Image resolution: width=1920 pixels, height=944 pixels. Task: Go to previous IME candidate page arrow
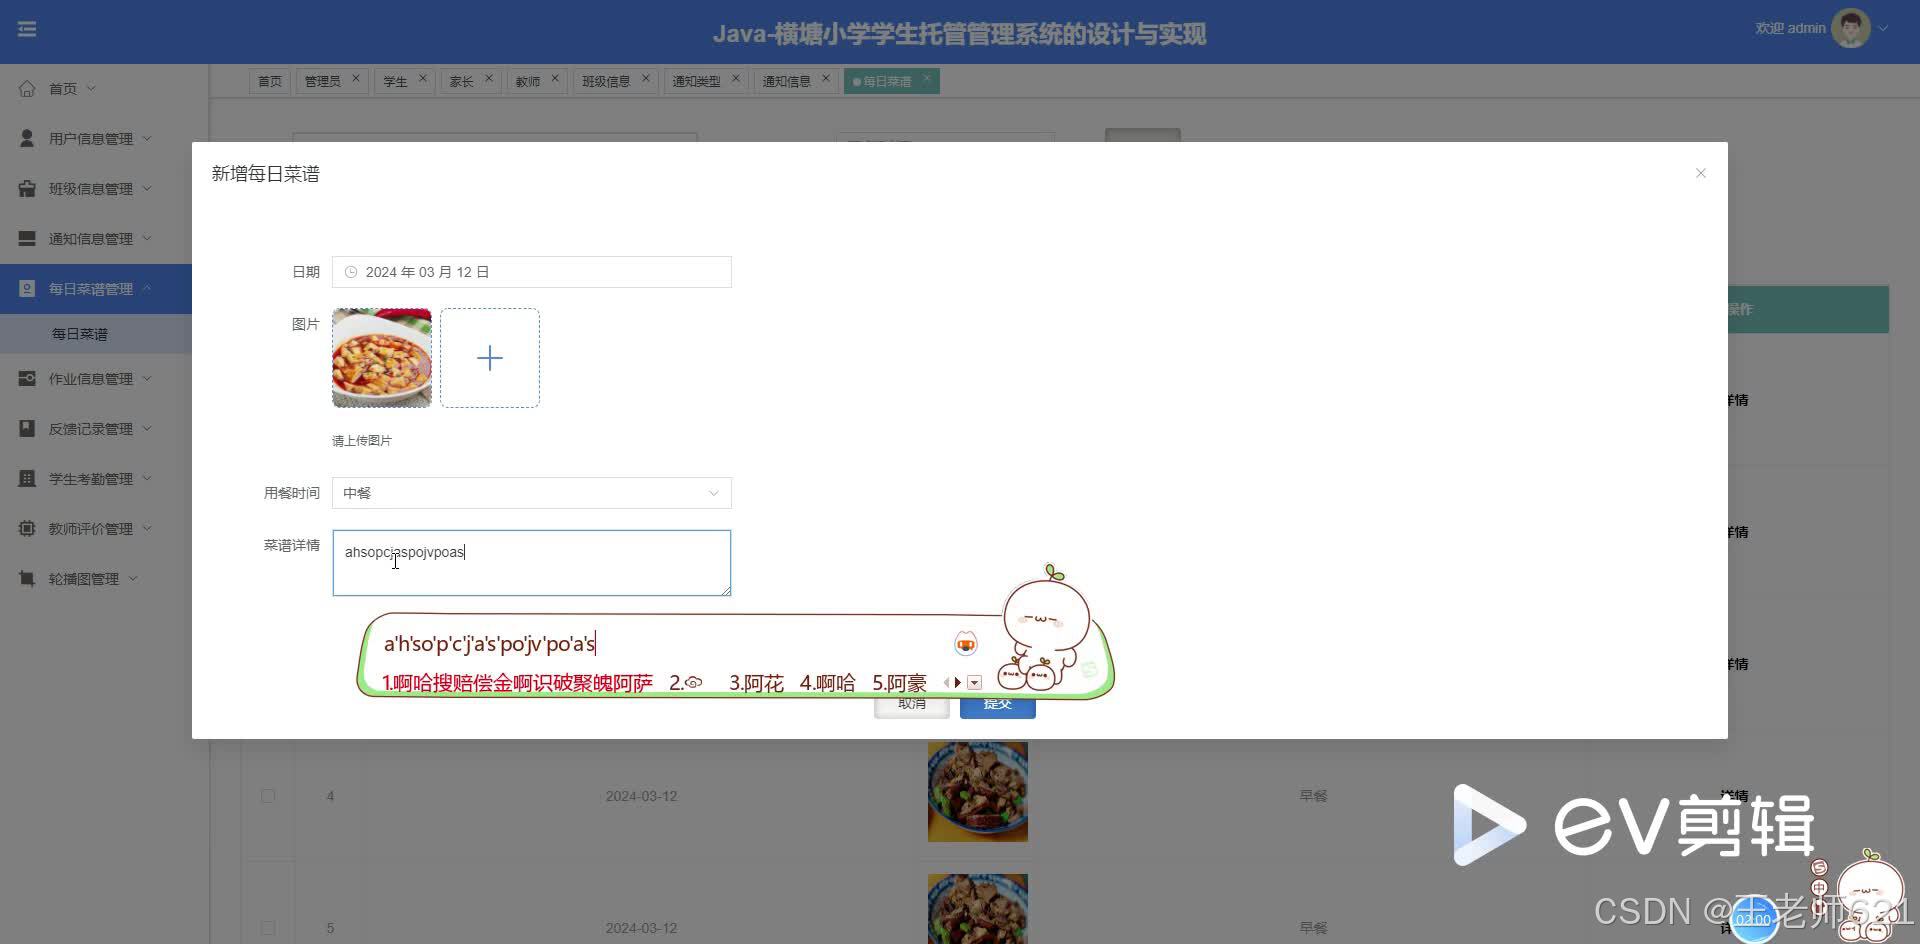[946, 683]
